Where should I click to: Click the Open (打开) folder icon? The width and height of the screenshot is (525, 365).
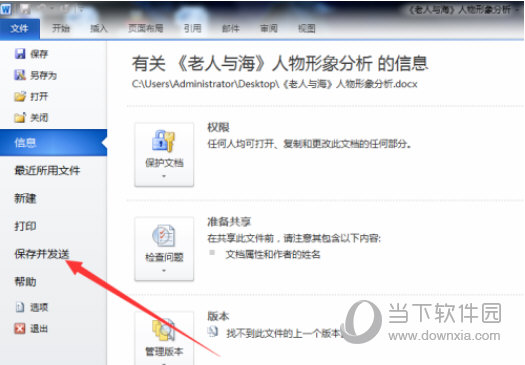click(x=20, y=96)
